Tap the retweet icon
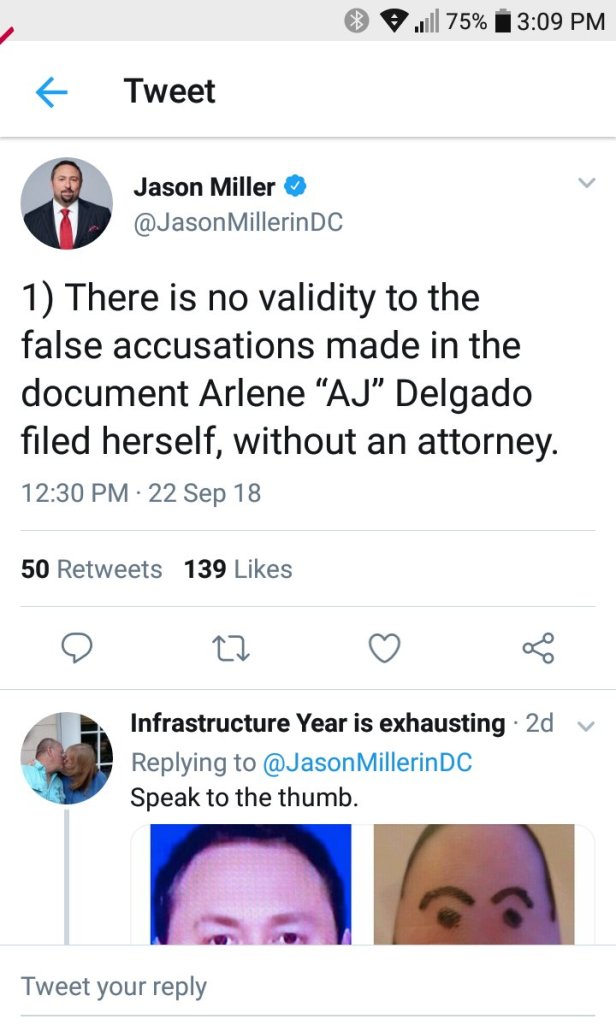This screenshot has height=1025, width=616. click(x=230, y=650)
